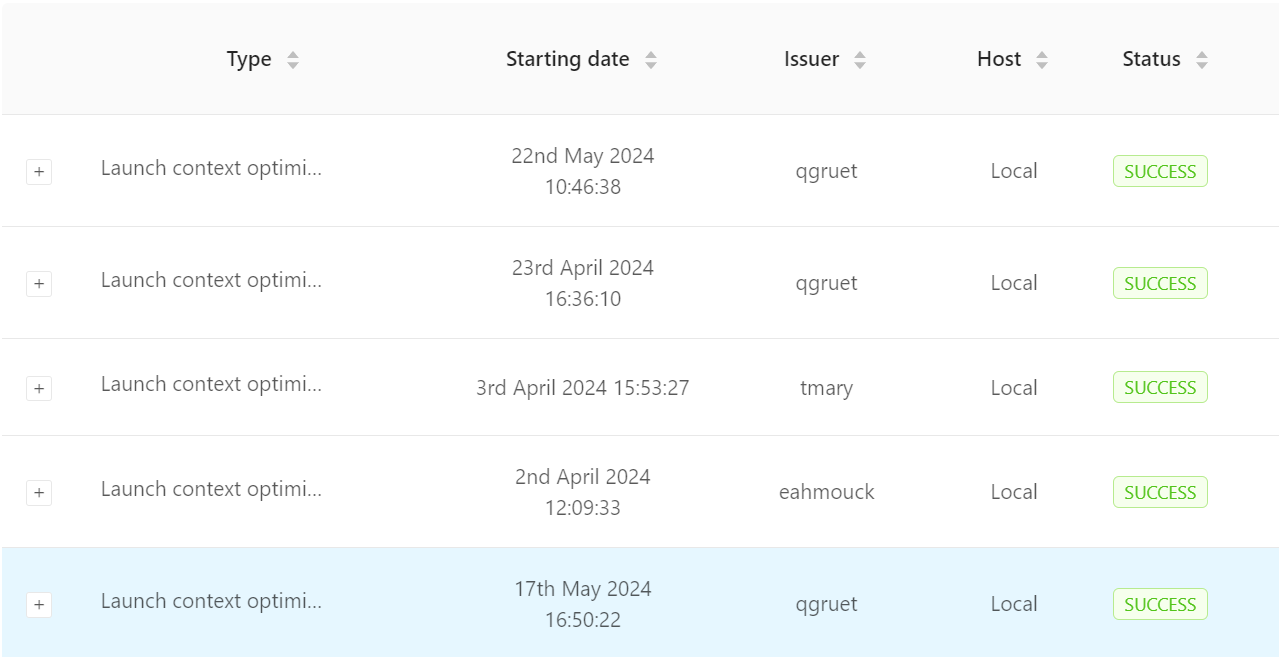Expand row issued by eahmouck
Viewport: 1279px width, 657px height.
click(39, 492)
